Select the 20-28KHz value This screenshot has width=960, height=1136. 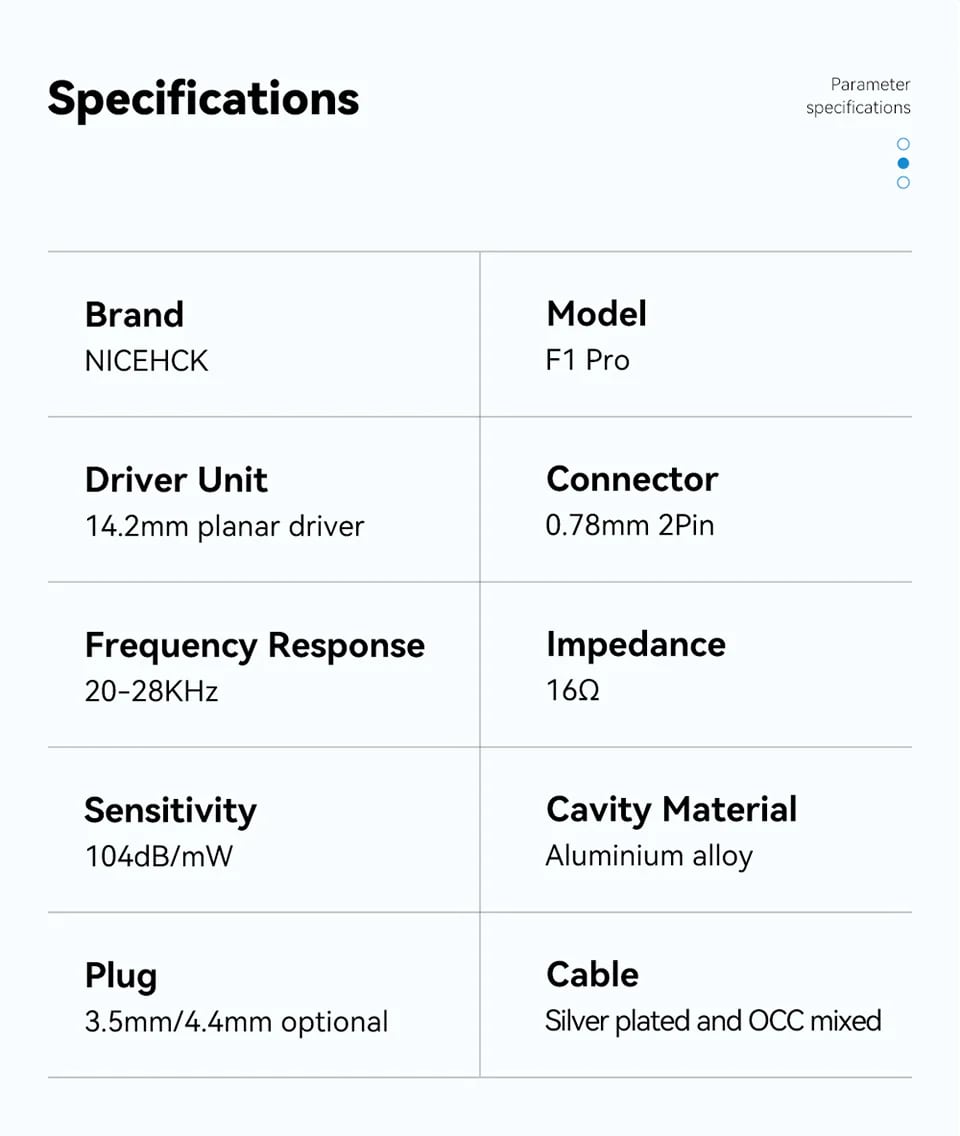coord(151,691)
